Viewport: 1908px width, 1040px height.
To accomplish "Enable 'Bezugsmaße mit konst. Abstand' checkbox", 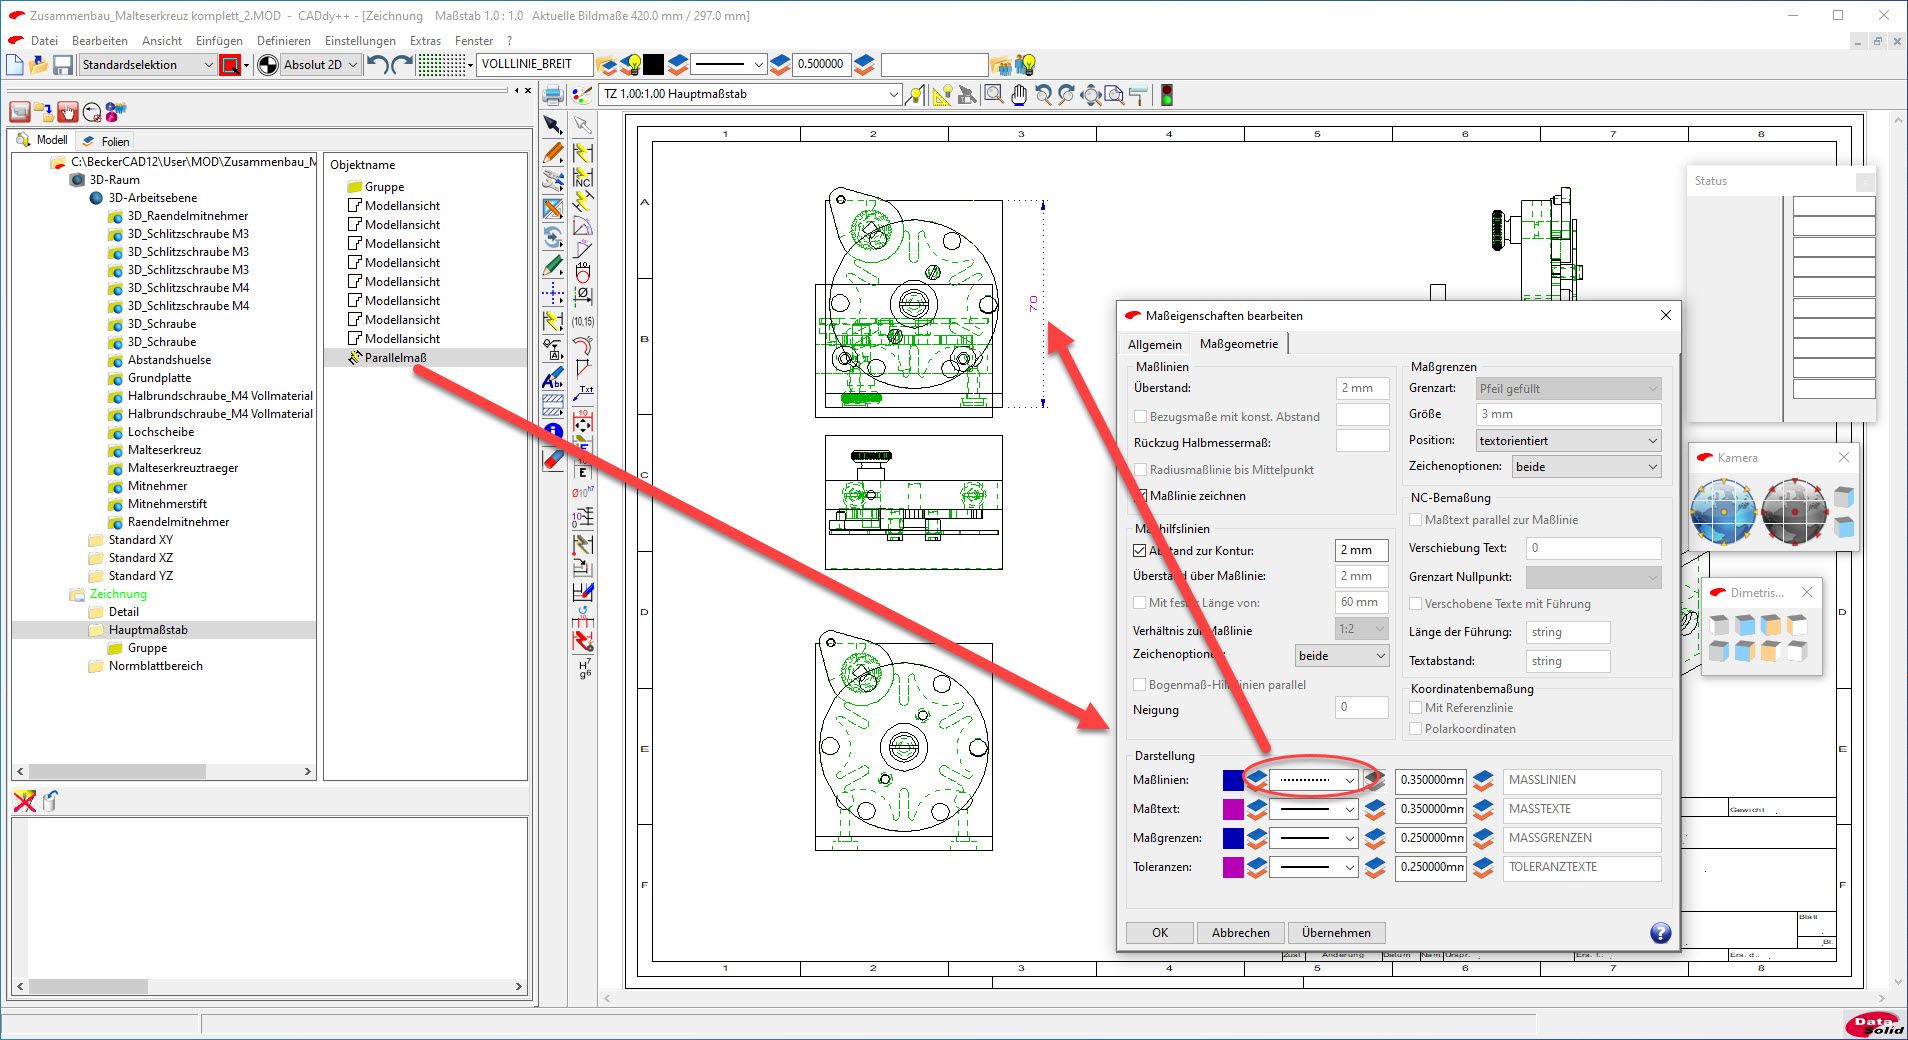I will tap(1140, 417).
